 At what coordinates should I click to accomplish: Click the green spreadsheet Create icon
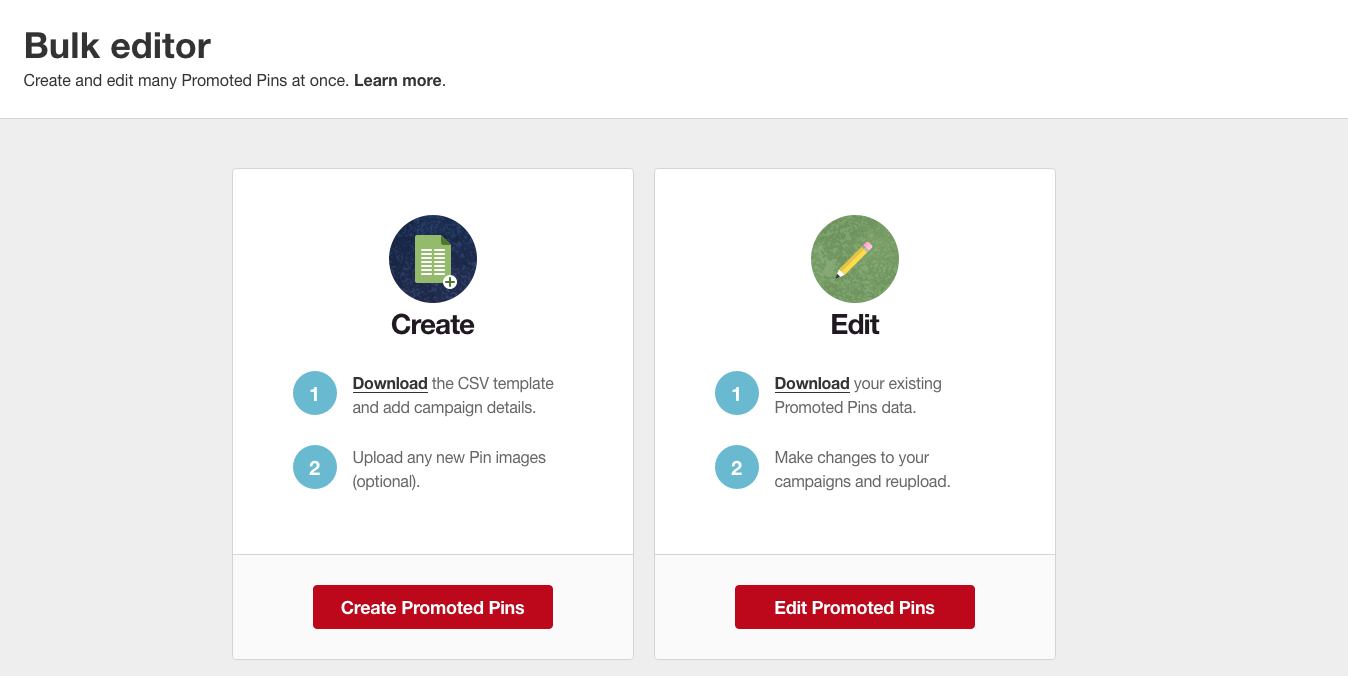coord(433,259)
